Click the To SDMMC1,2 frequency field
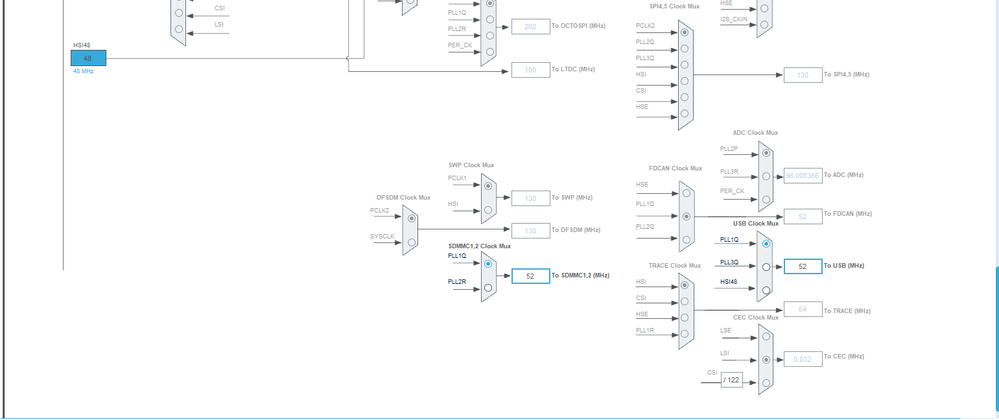 [531, 276]
